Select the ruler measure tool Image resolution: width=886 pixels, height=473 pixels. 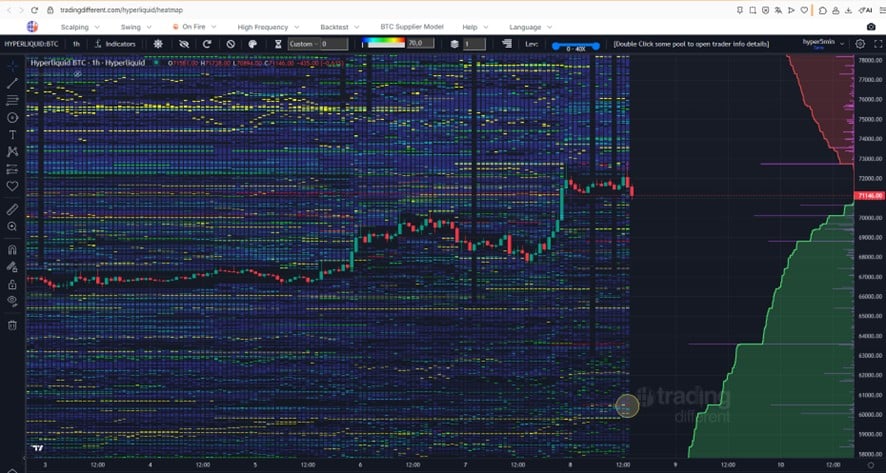(12, 210)
